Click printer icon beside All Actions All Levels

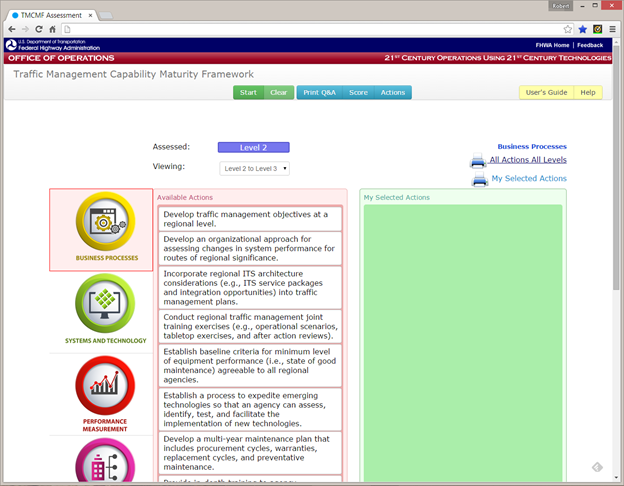[478, 160]
